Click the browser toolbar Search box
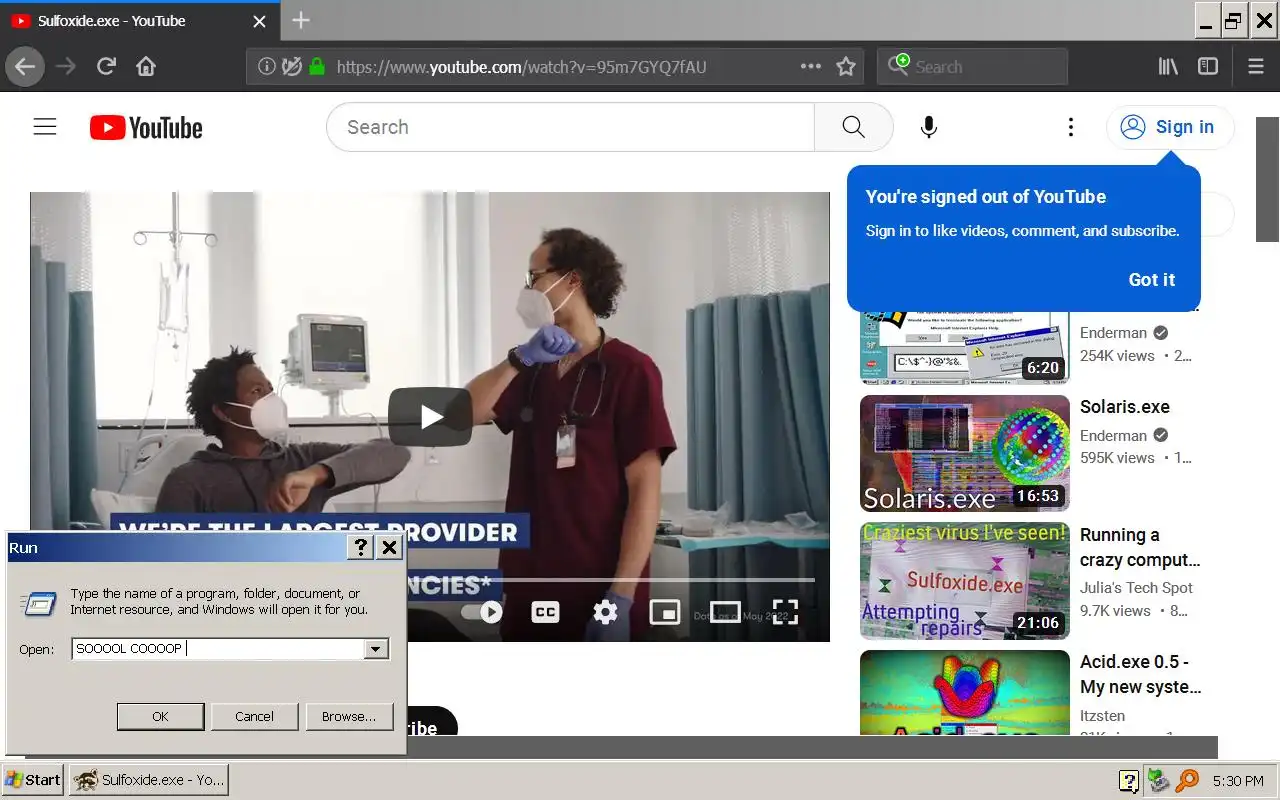1280x800 pixels. (973, 67)
